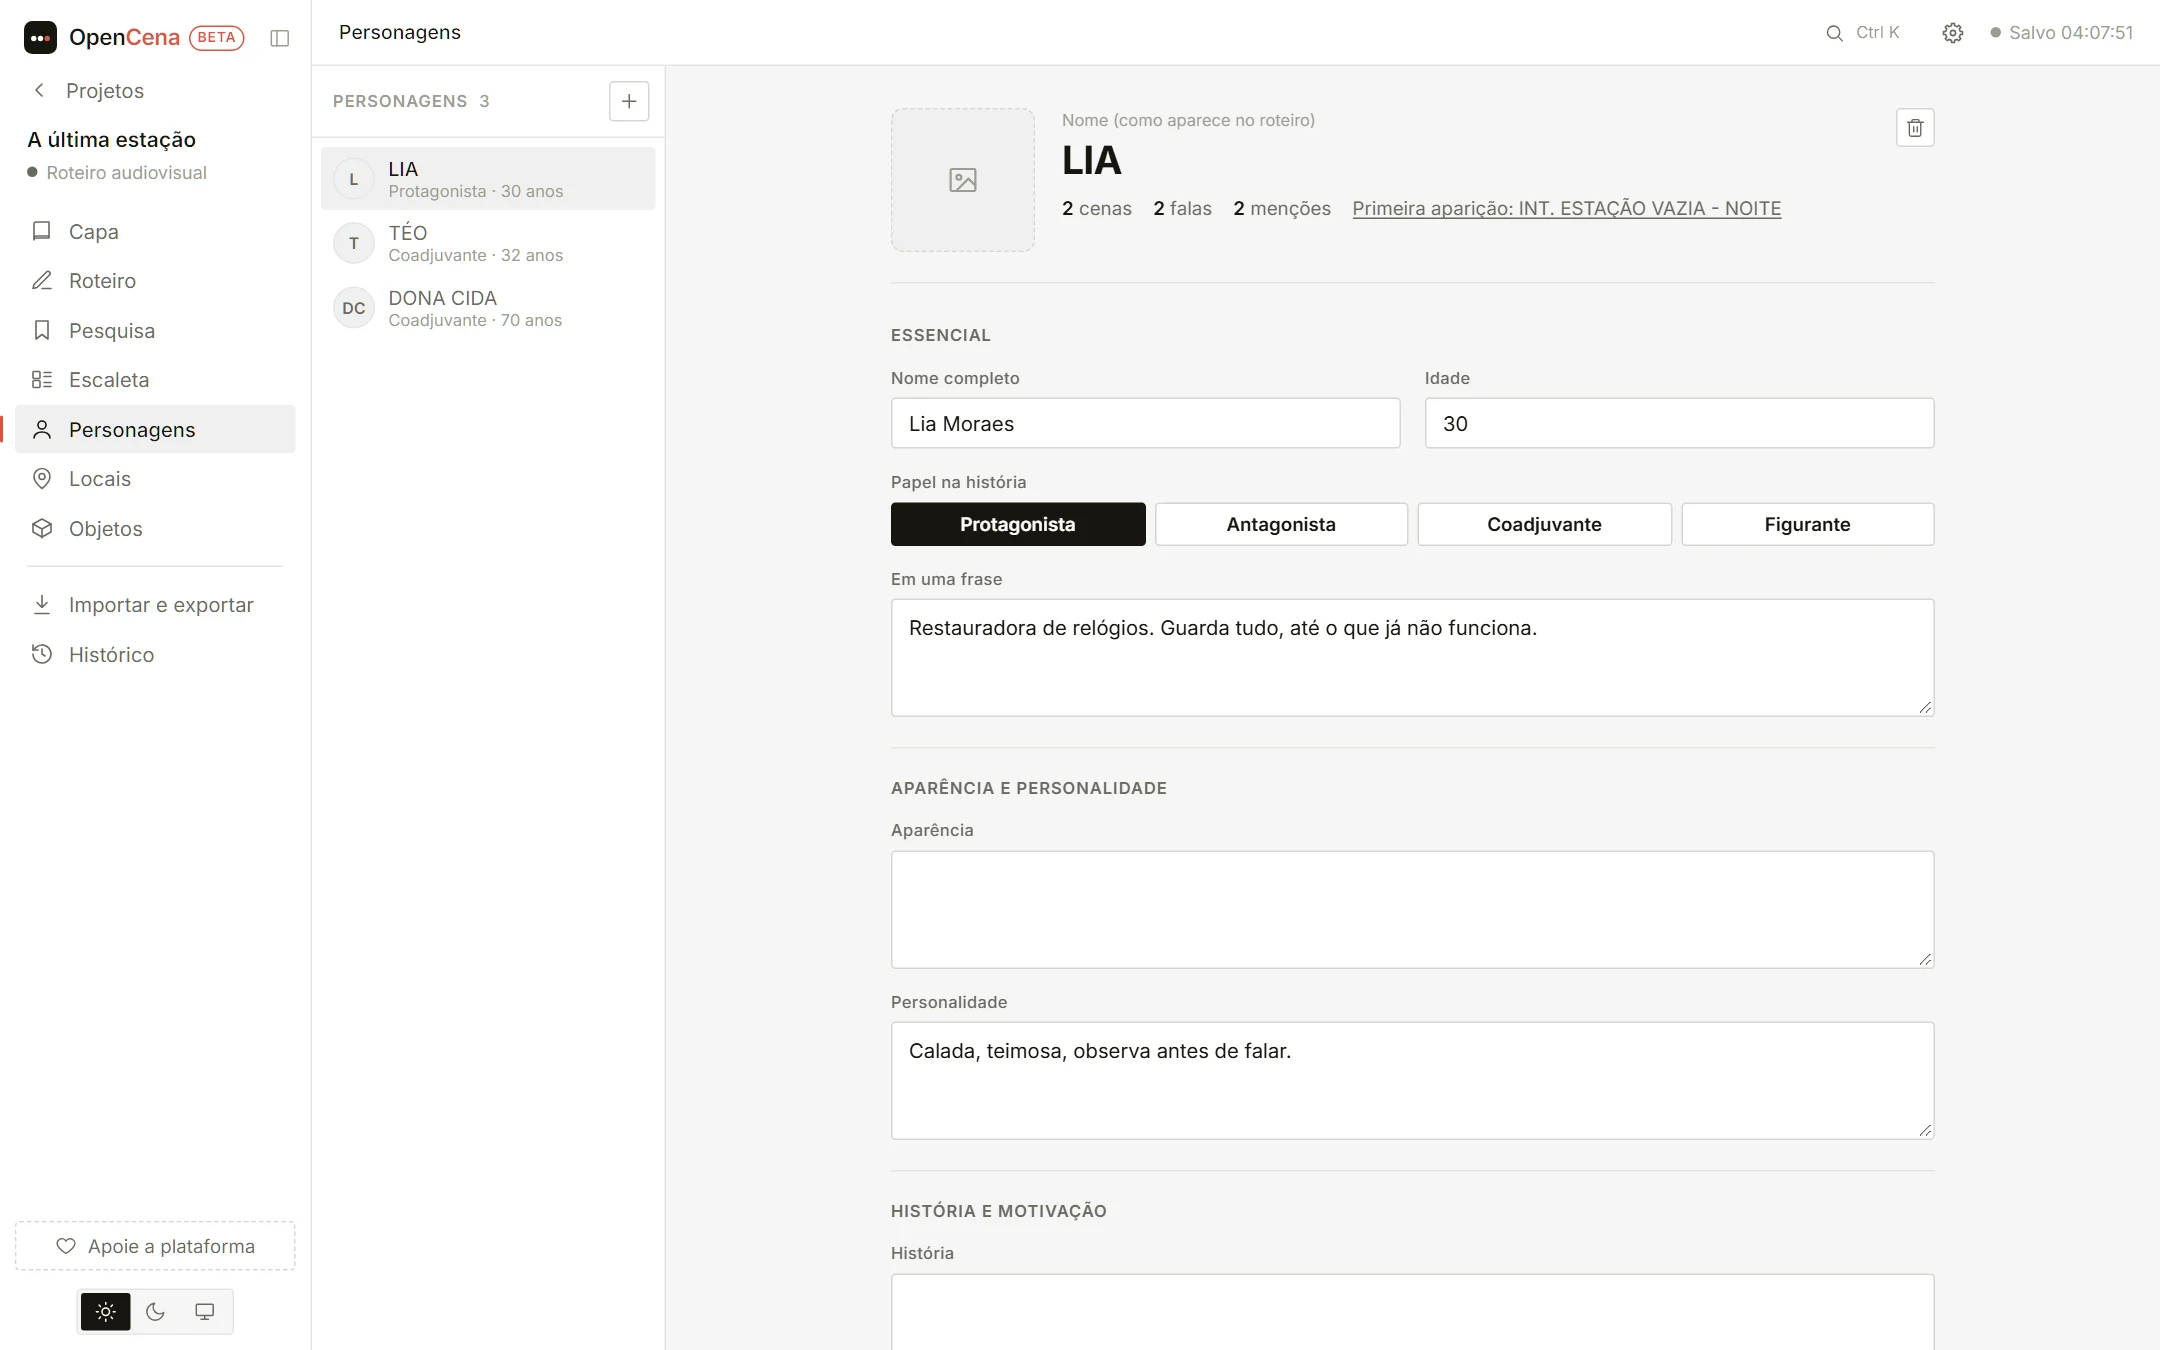Select LIA in character list
Viewport: 2160px width, 1350px height.
click(x=488, y=179)
